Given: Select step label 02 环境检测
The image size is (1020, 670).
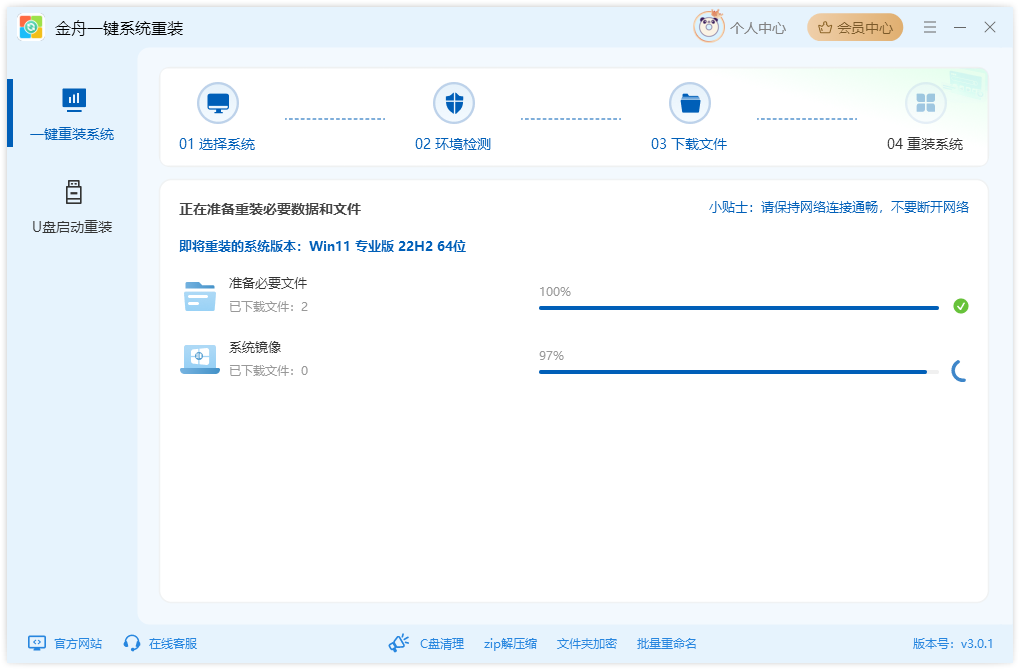Looking at the screenshot, I should tap(453, 144).
